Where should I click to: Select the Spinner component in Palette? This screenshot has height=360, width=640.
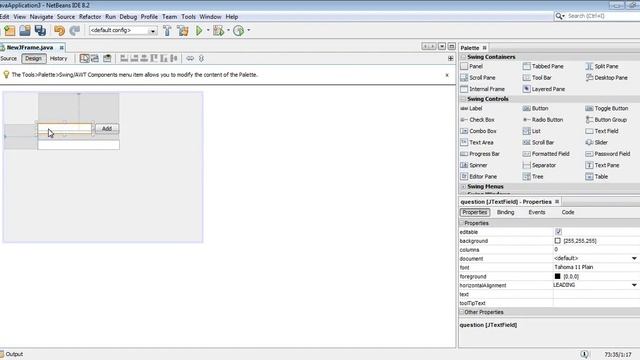click(x=474, y=165)
